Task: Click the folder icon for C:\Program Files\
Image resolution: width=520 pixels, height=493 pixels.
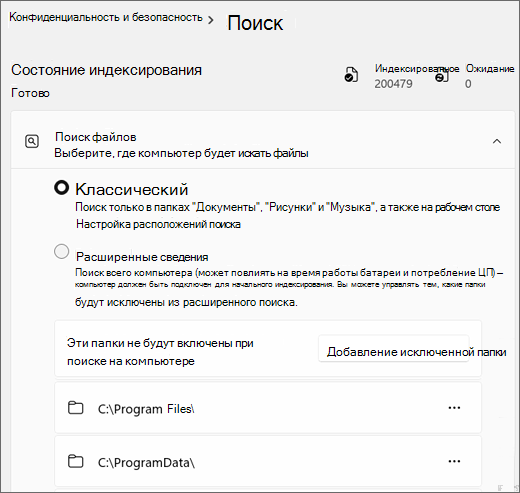Action: pyautogui.click(x=76, y=408)
